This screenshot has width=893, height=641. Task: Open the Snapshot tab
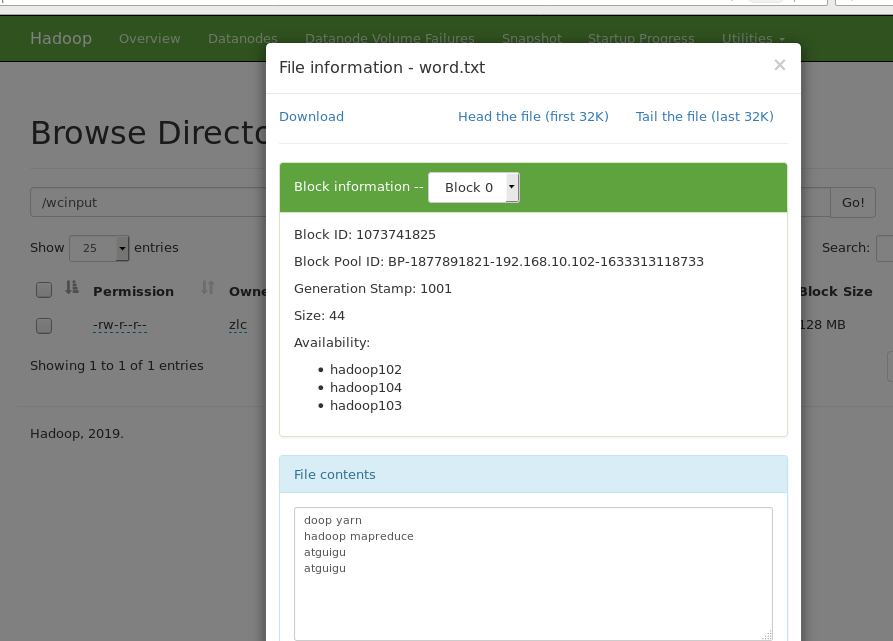point(532,38)
